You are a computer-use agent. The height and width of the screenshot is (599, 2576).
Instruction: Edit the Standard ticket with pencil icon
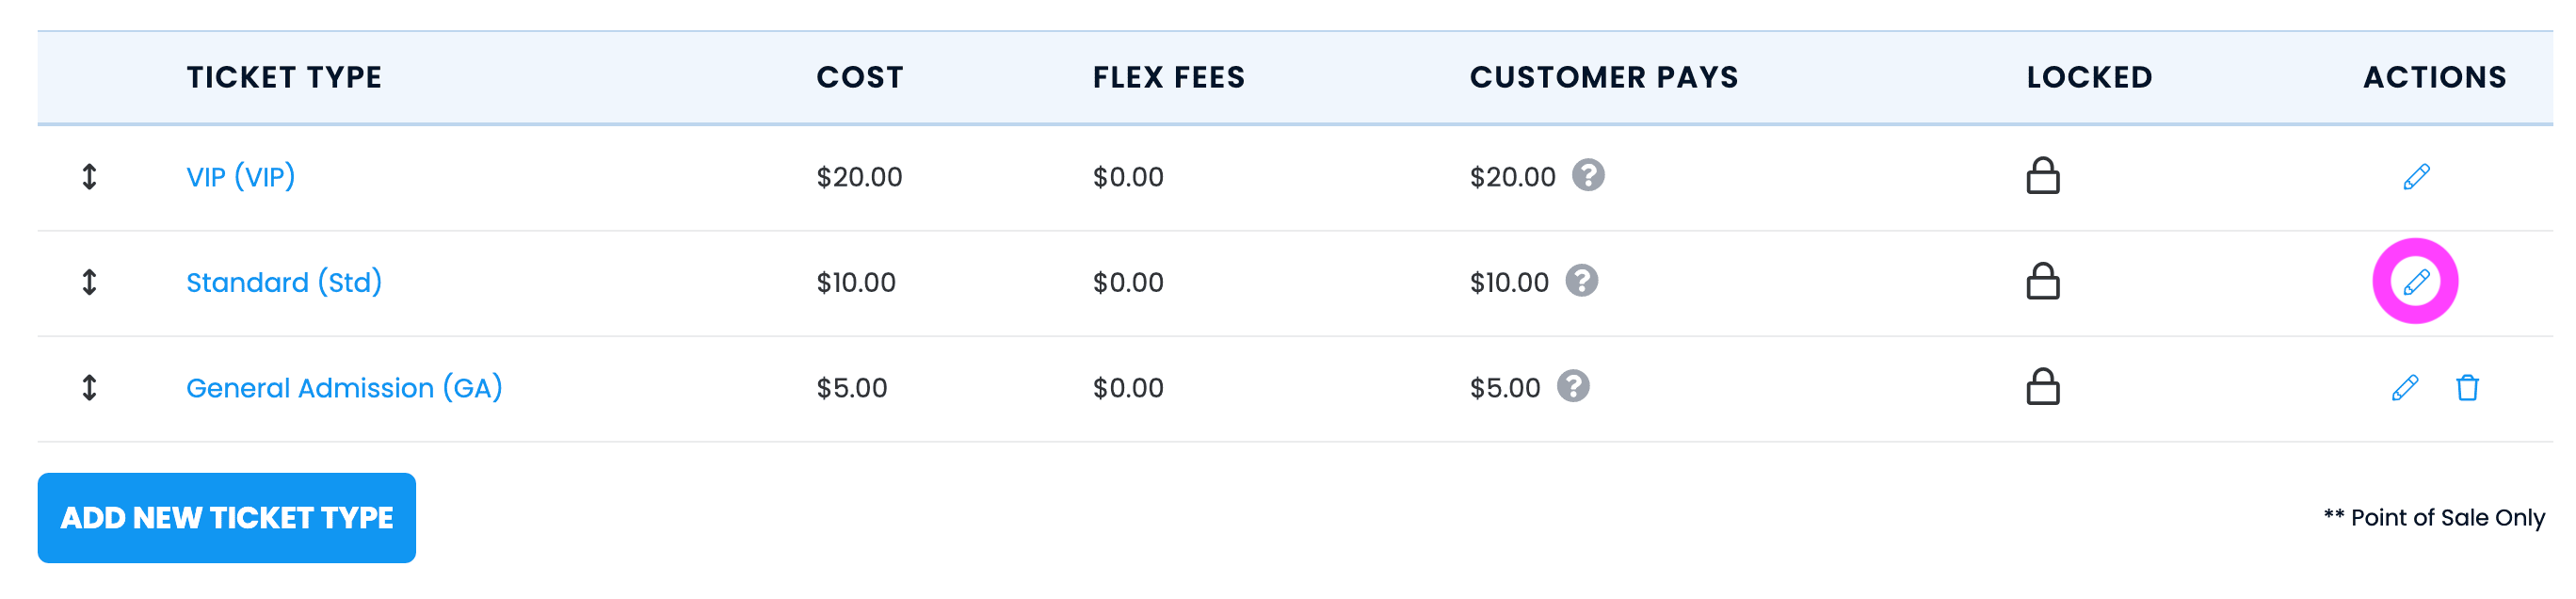(x=2416, y=282)
